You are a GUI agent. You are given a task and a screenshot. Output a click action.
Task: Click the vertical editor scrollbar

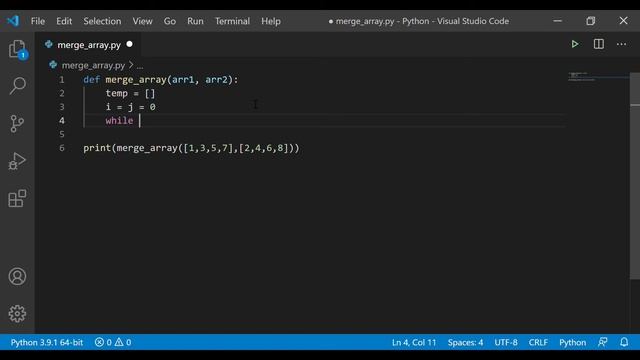(635, 176)
